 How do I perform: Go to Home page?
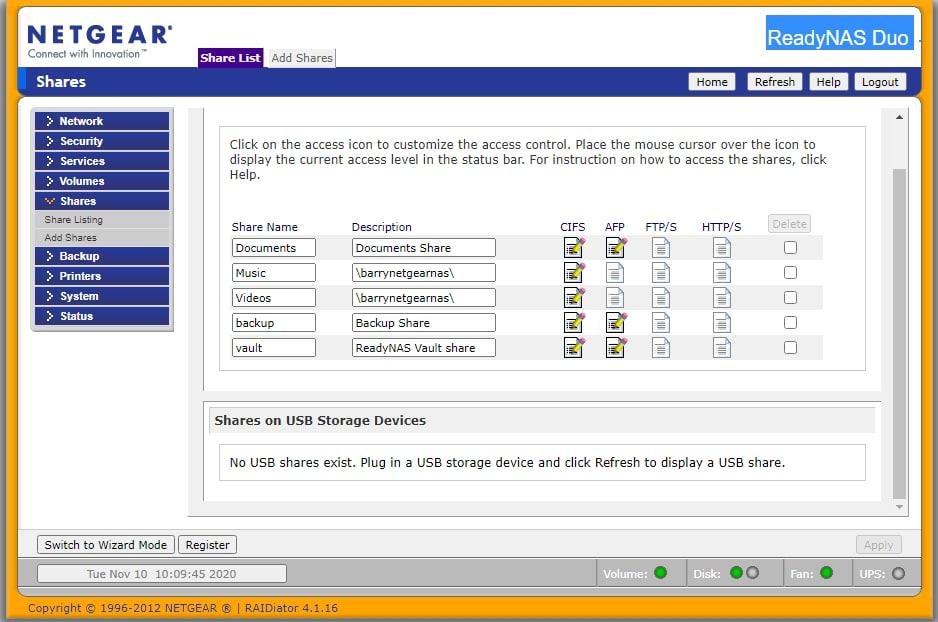(712, 82)
